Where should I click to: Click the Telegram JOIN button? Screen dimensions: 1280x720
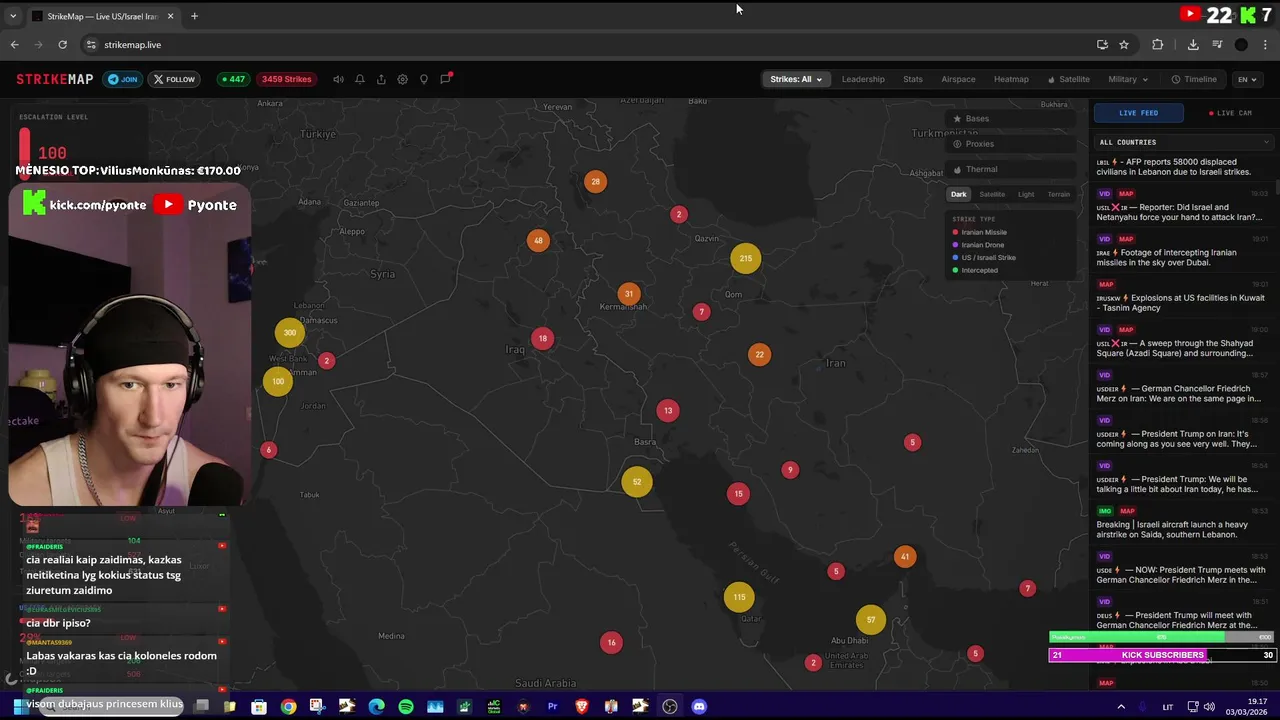123,79
